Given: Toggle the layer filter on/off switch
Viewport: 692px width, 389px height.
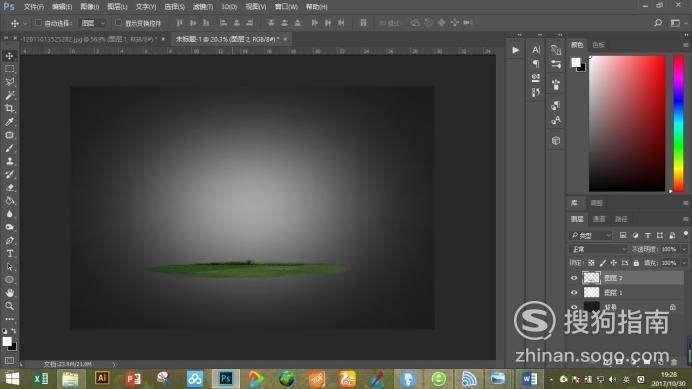Looking at the screenshot, I should pyautogui.click(x=685, y=234).
